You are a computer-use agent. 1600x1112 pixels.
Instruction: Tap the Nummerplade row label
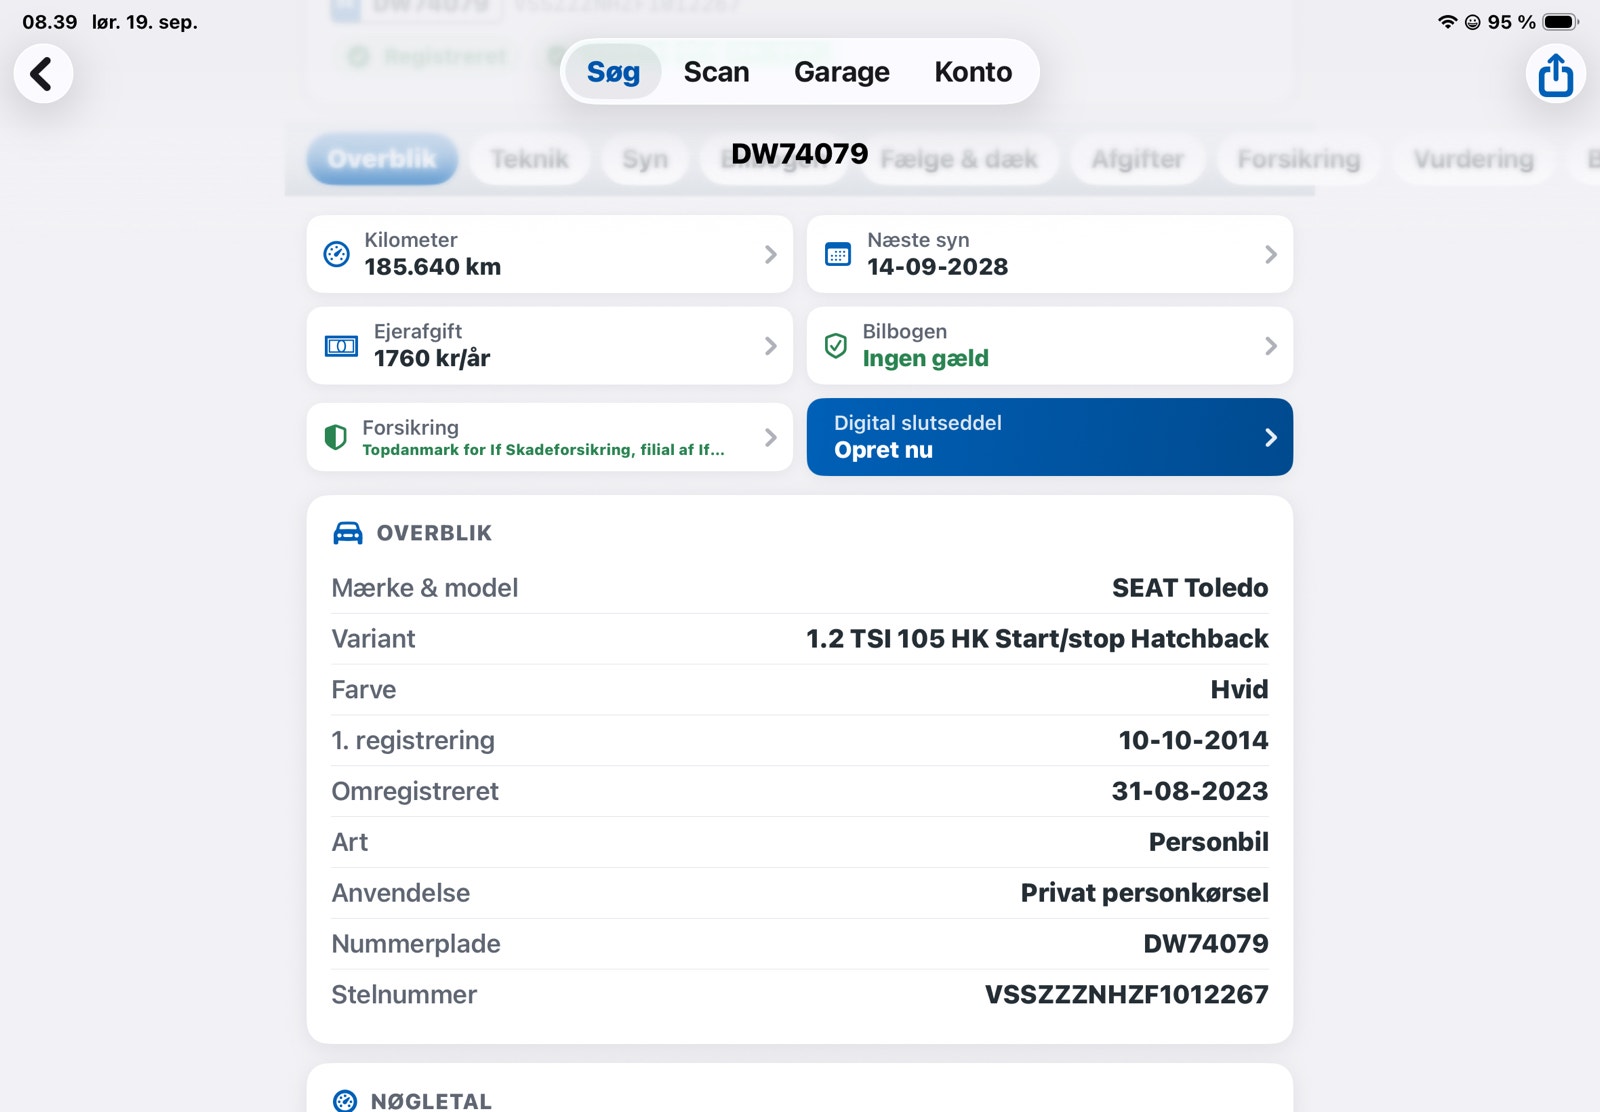416,944
